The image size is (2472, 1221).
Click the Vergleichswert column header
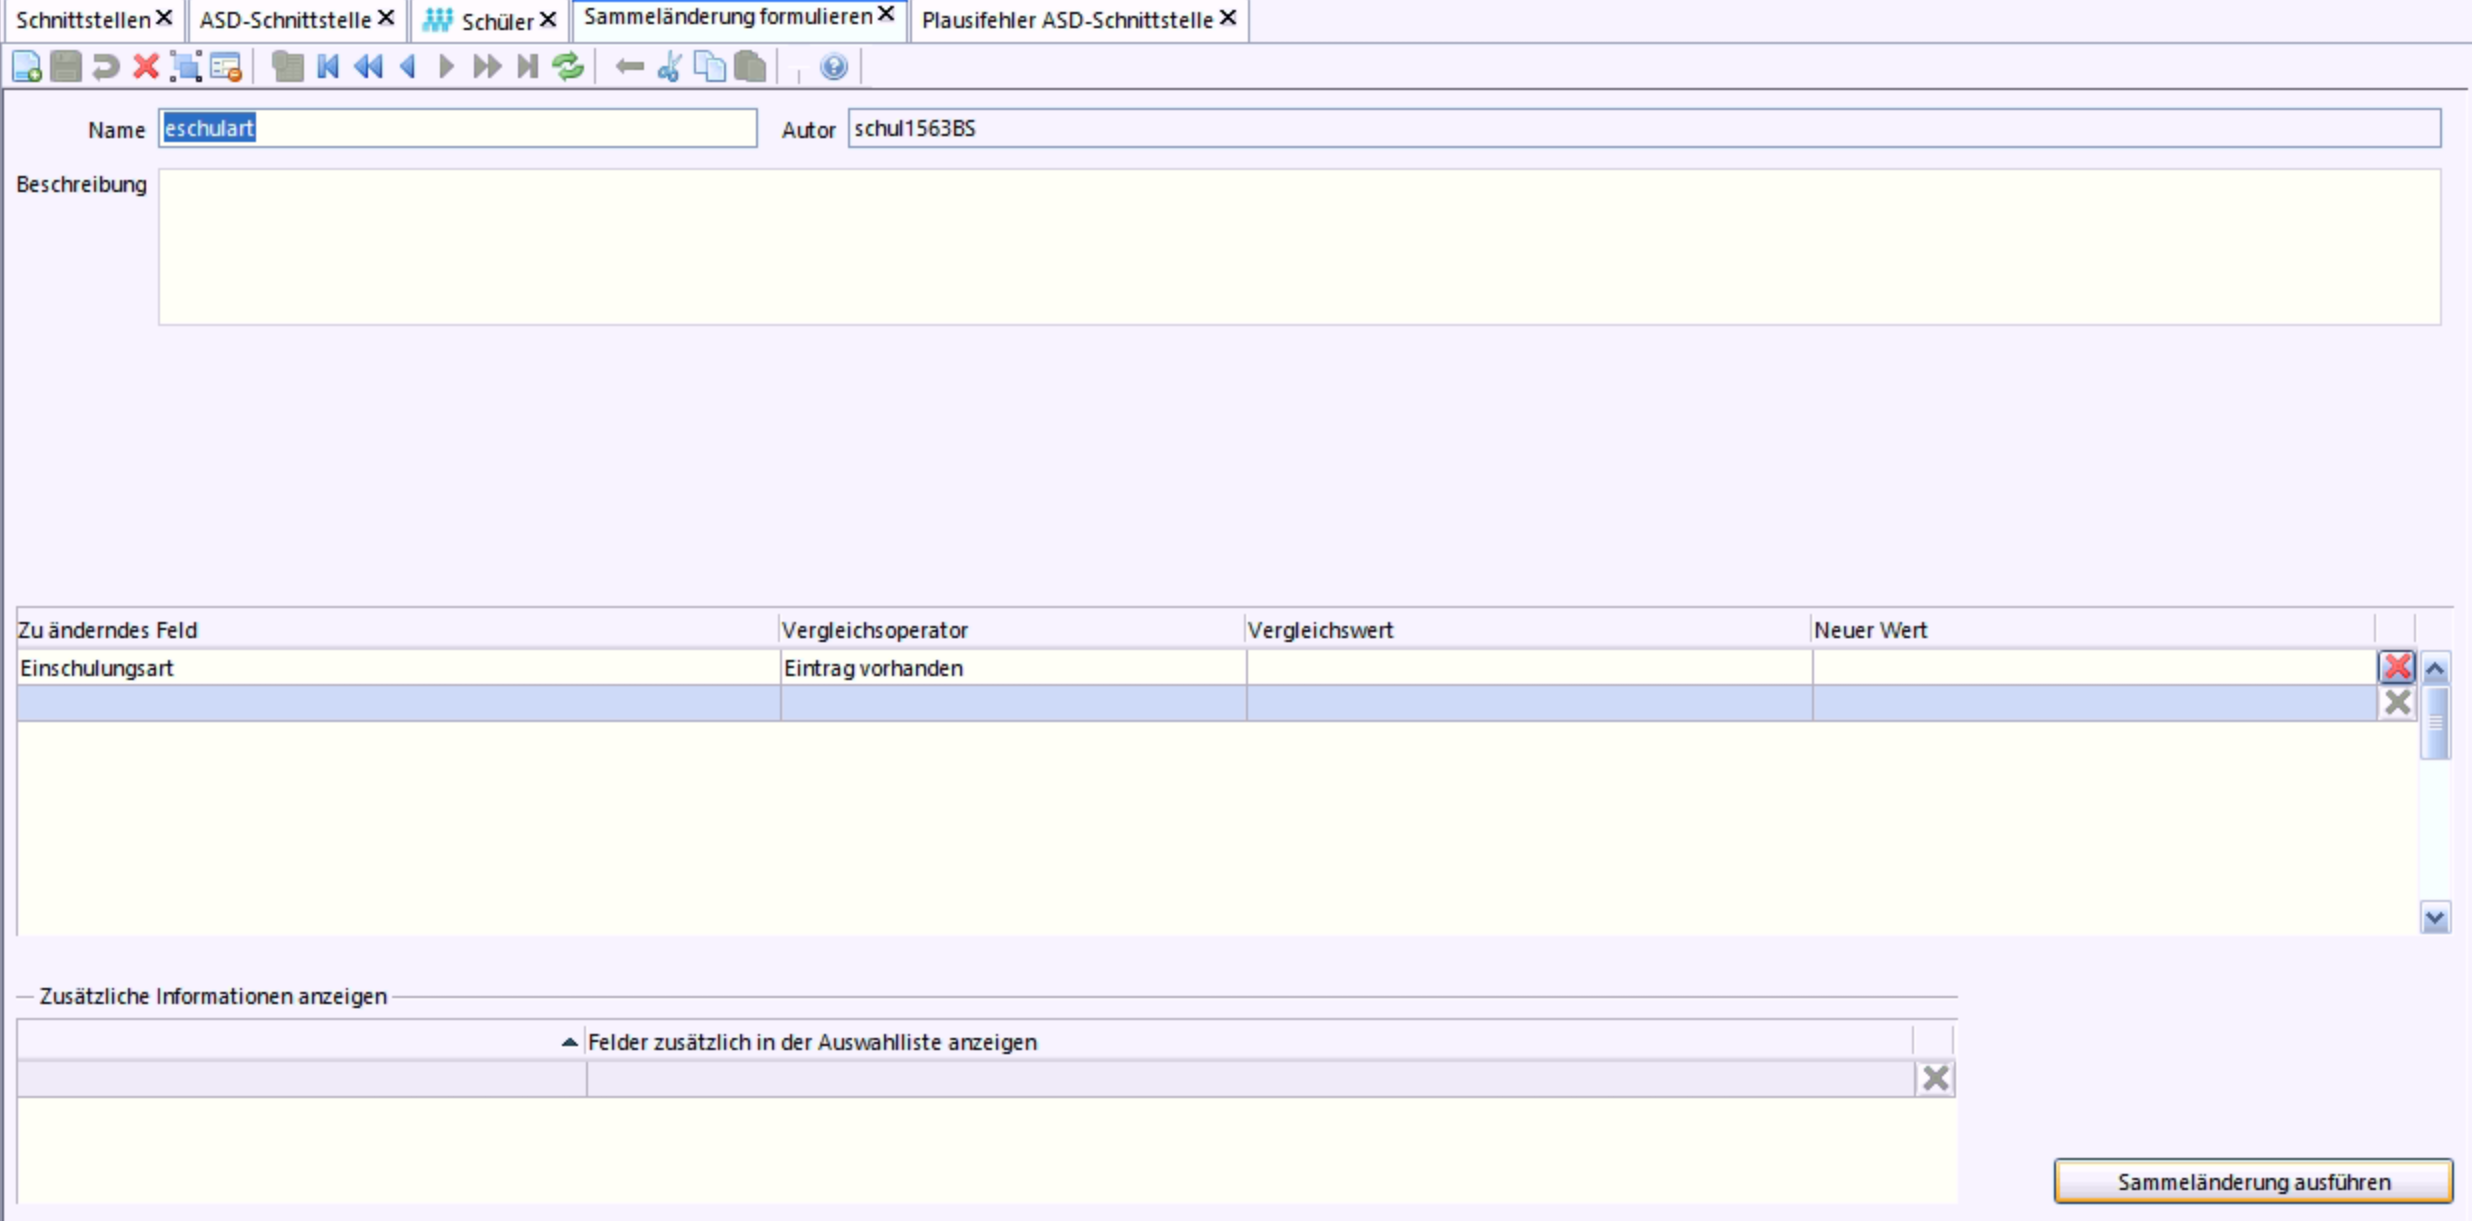point(1528,630)
